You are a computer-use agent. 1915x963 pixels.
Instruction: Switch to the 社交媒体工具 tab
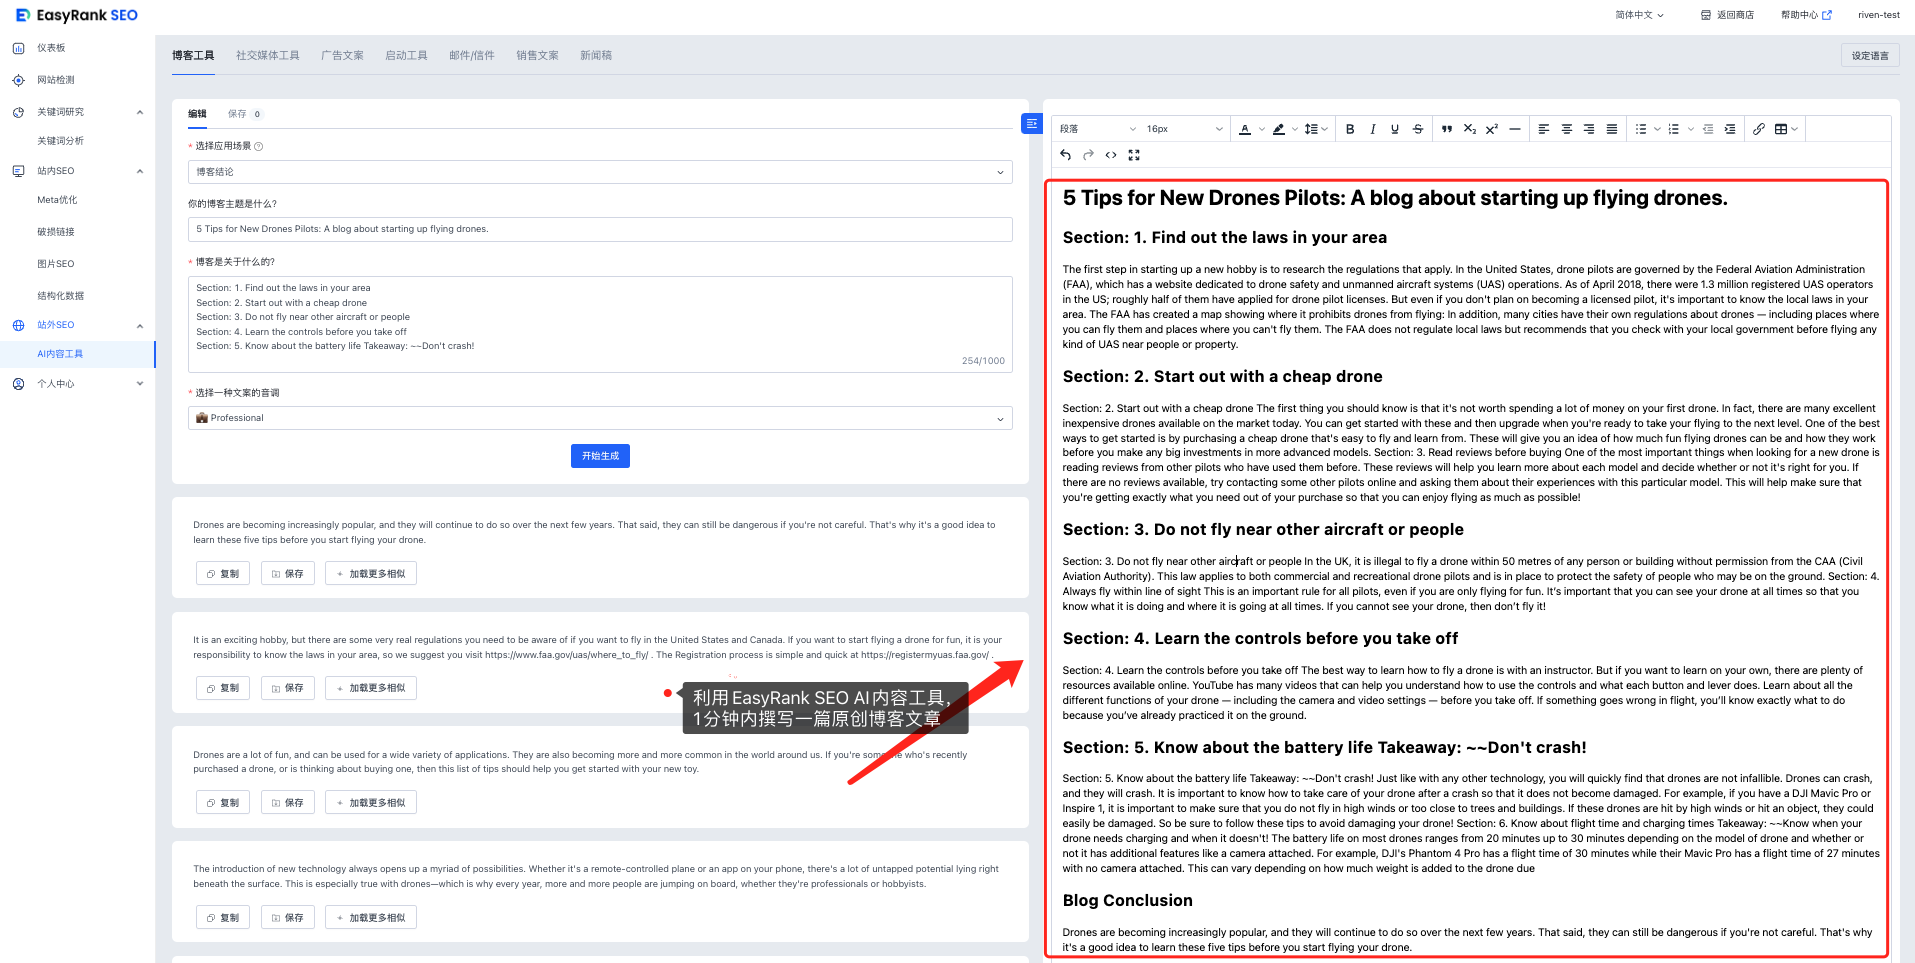268,56
